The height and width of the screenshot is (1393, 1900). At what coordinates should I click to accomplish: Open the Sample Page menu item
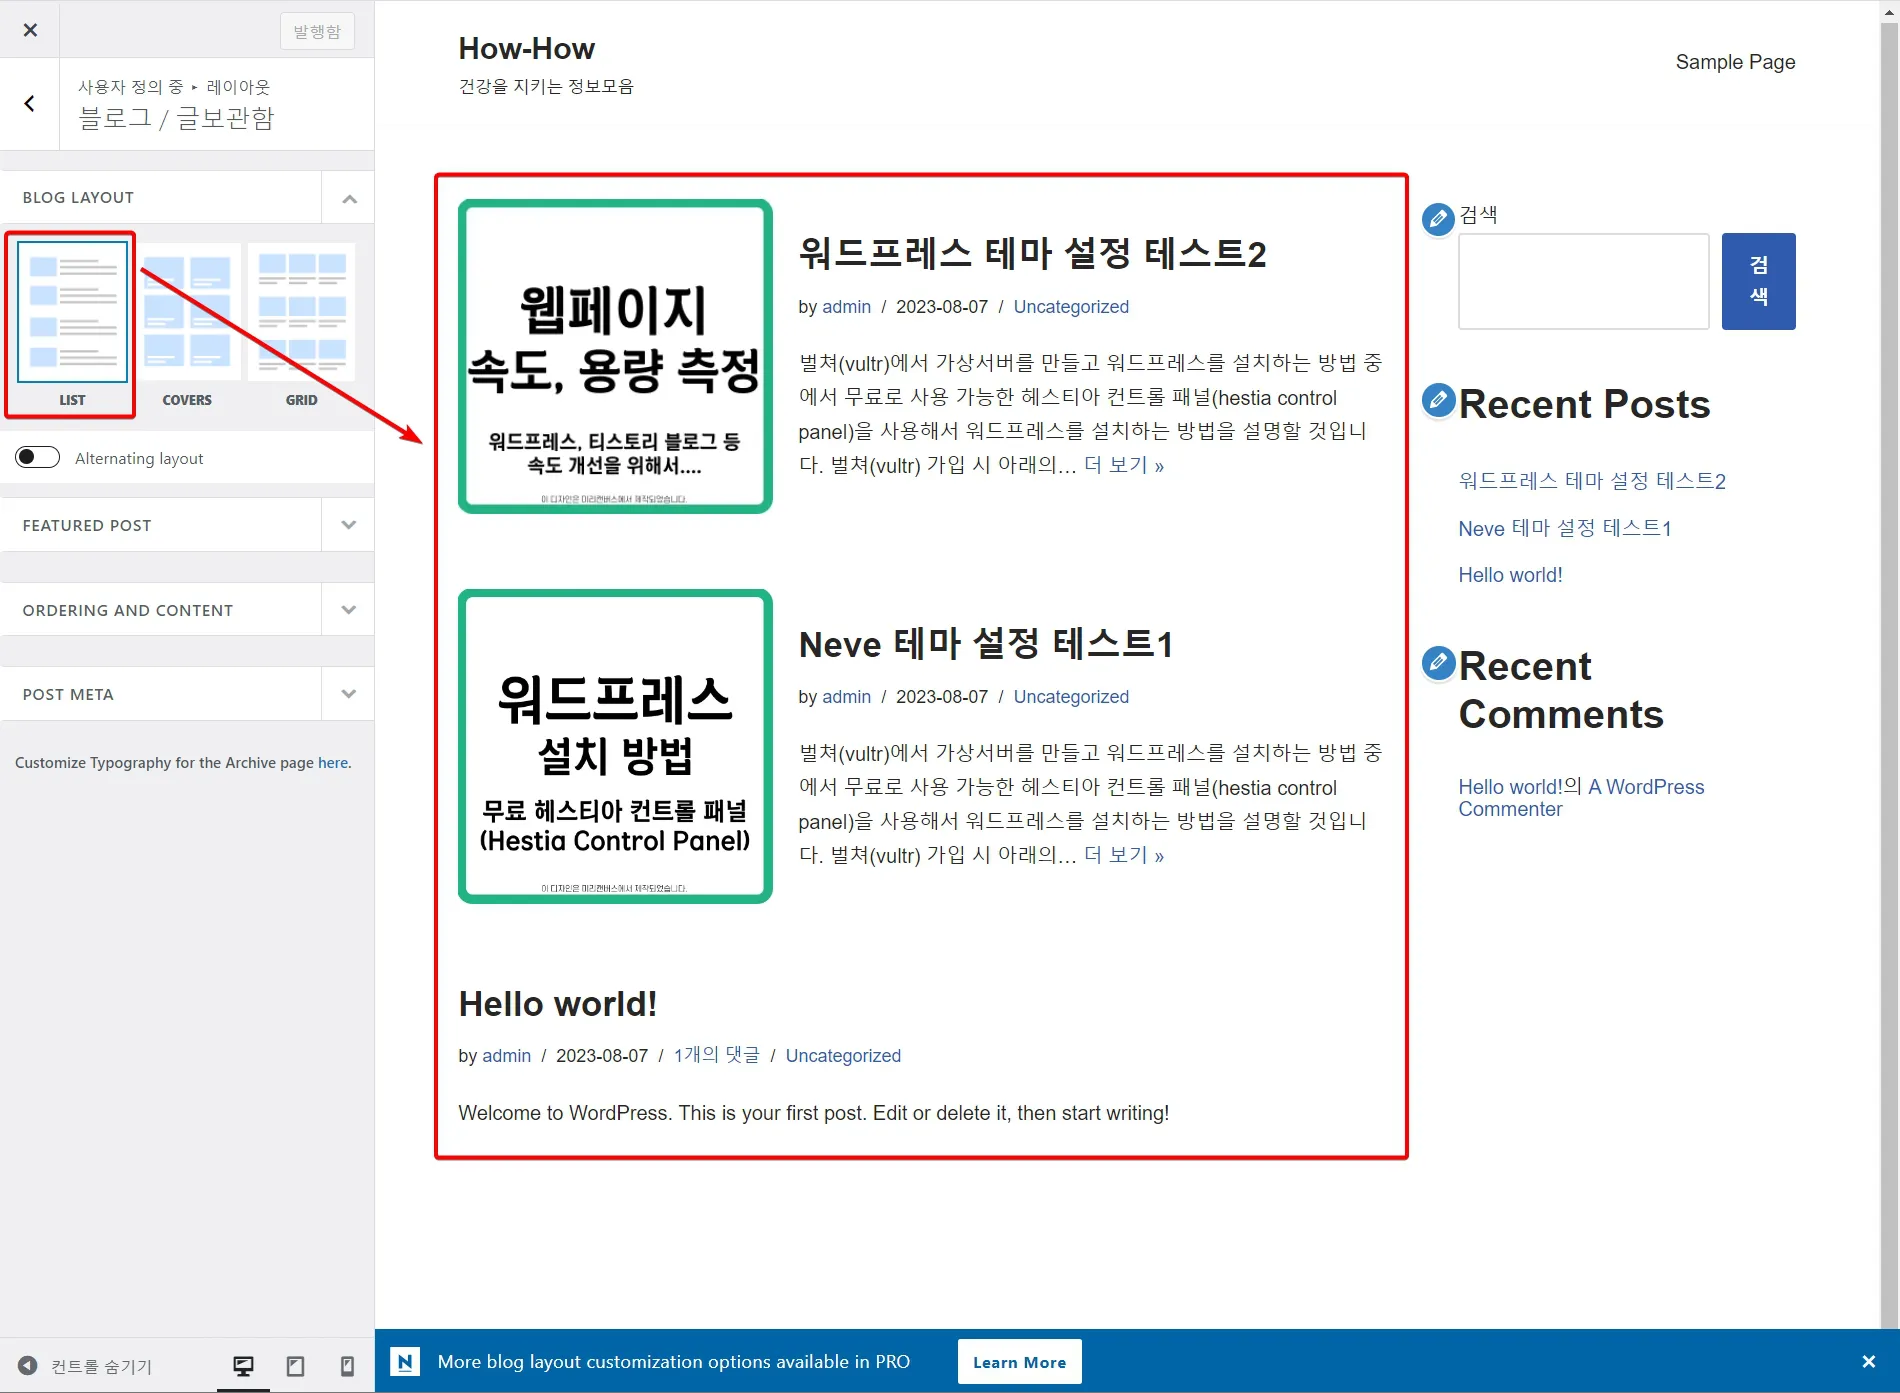click(1735, 62)
